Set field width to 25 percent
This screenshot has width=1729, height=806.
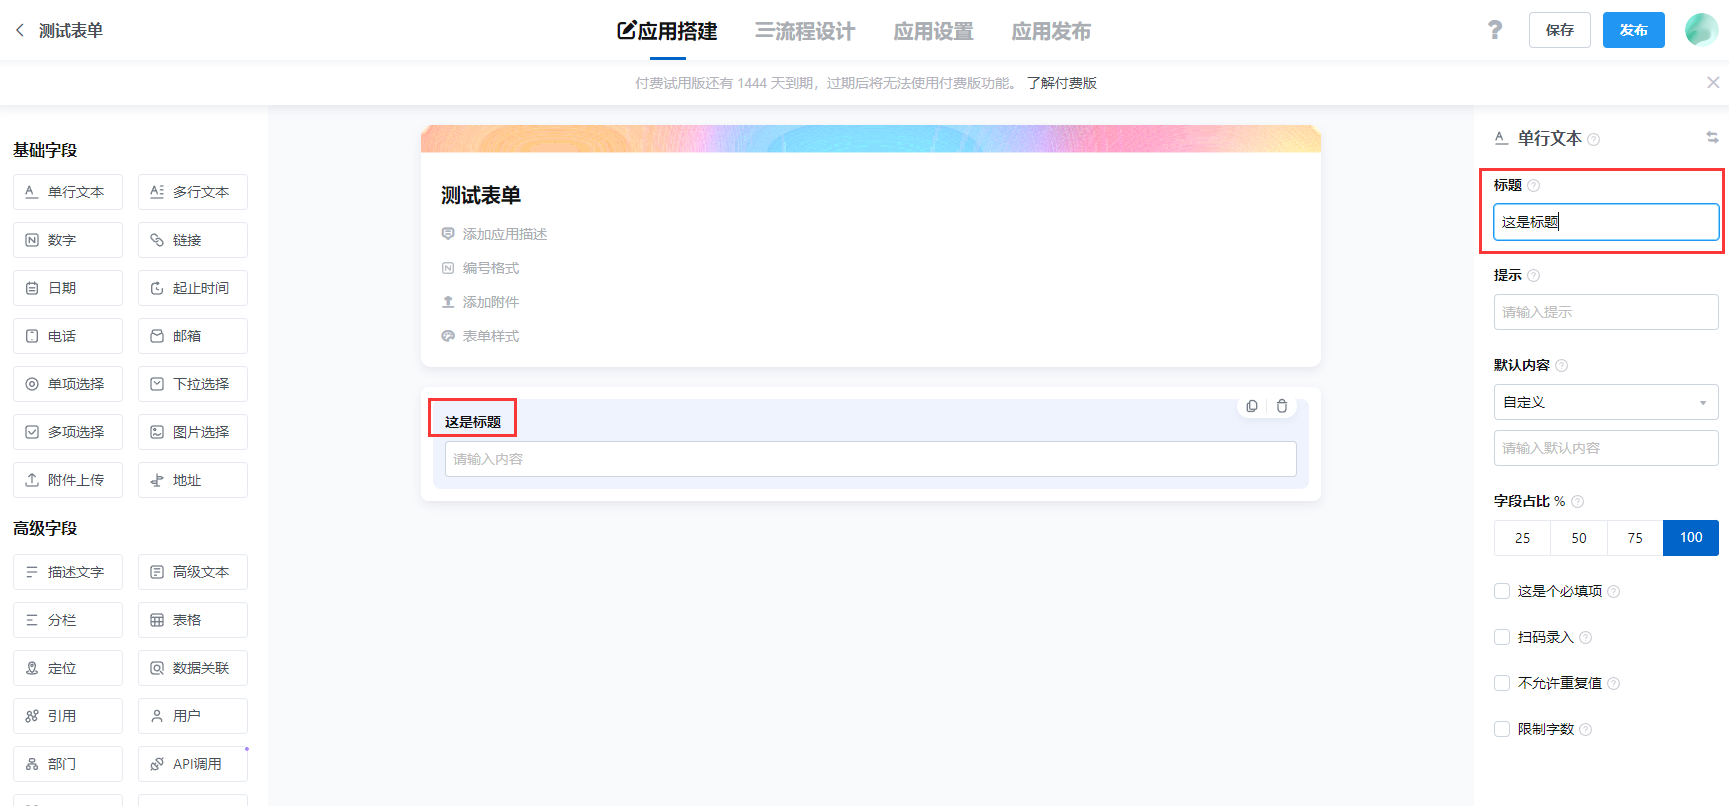1522,538
